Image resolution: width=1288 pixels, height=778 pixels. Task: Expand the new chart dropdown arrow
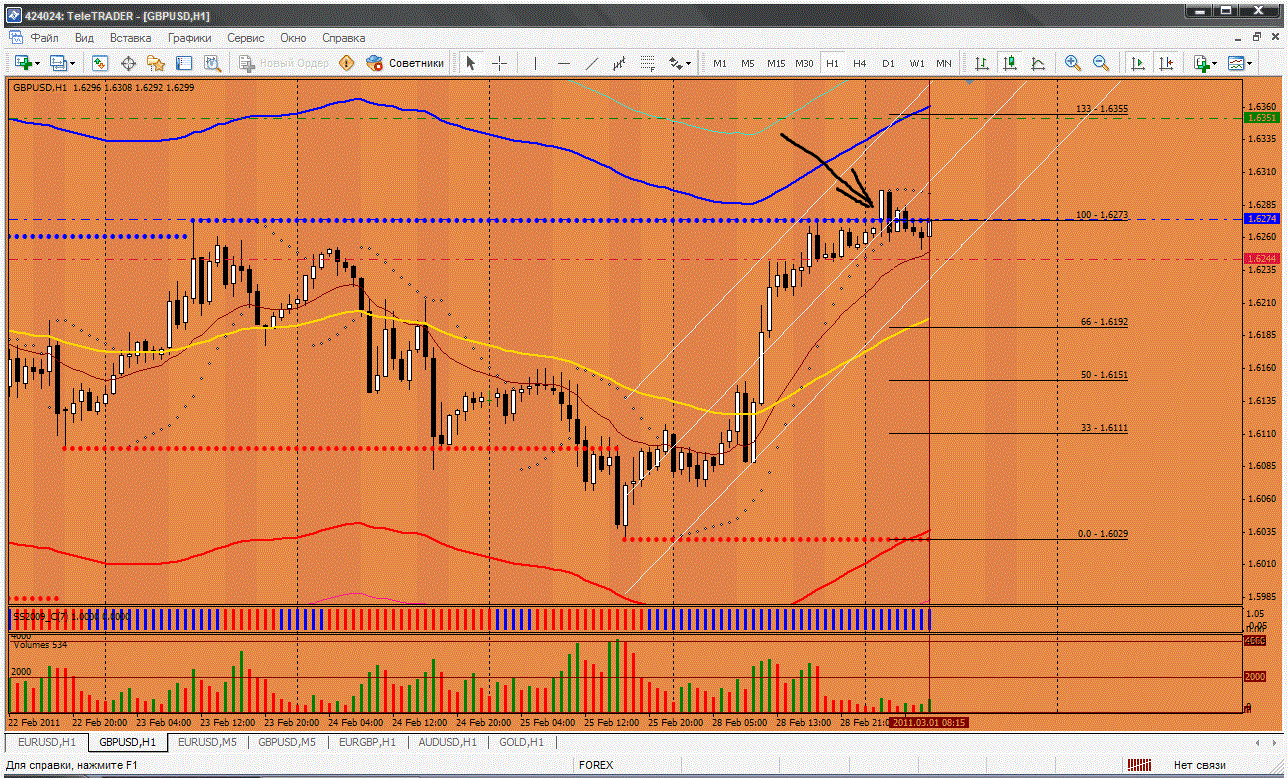[37, 63]
